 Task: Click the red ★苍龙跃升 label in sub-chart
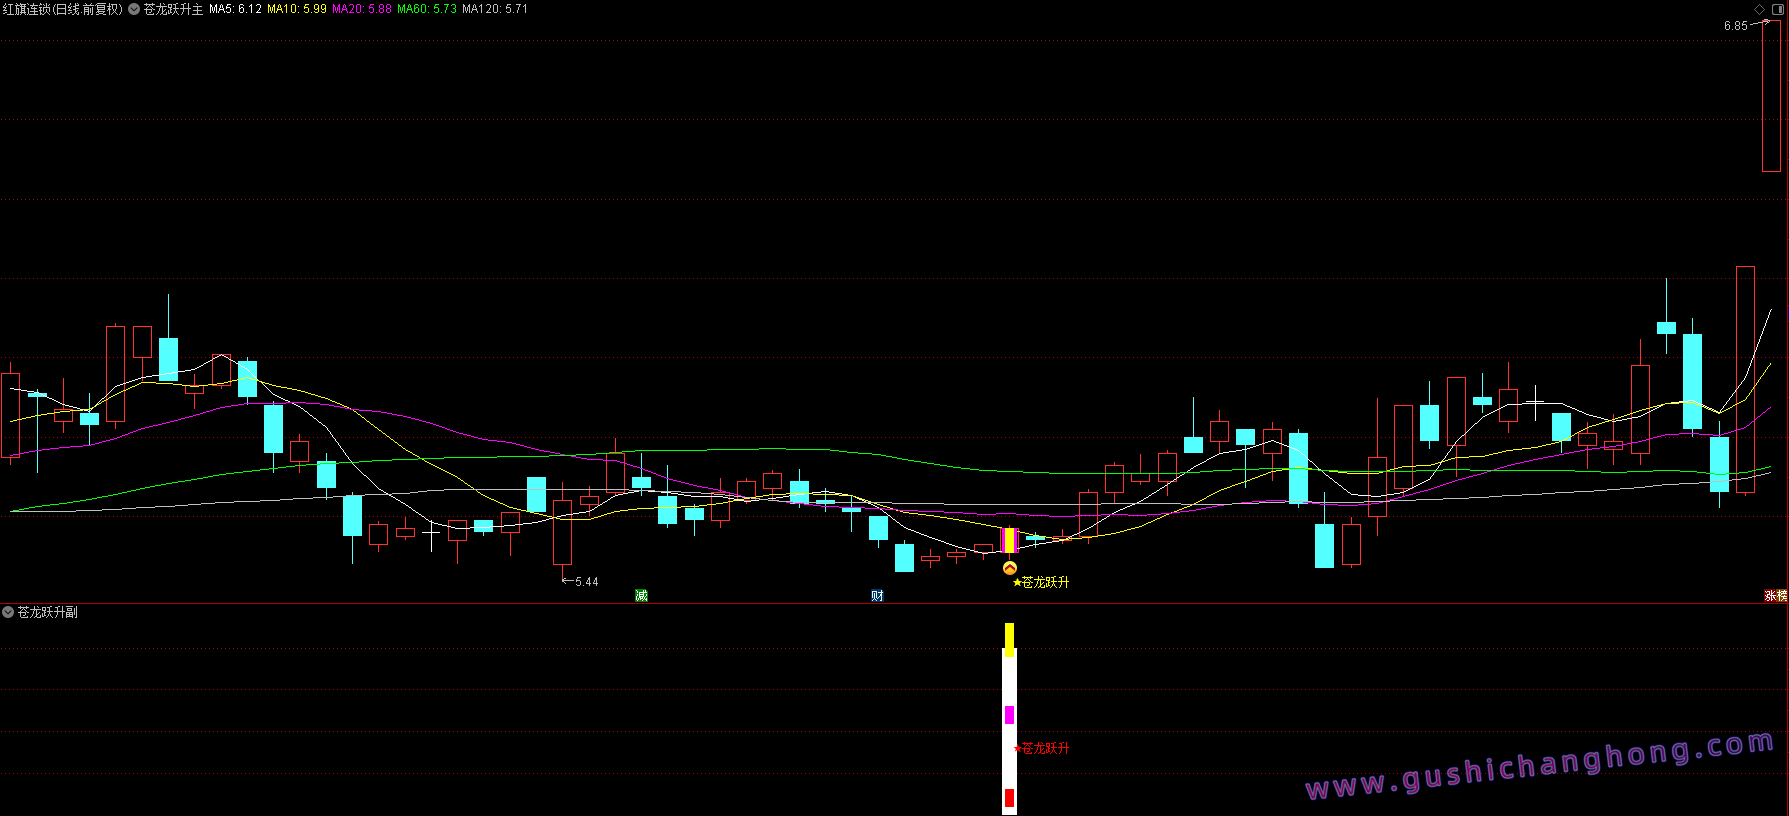click(1042, 748)
